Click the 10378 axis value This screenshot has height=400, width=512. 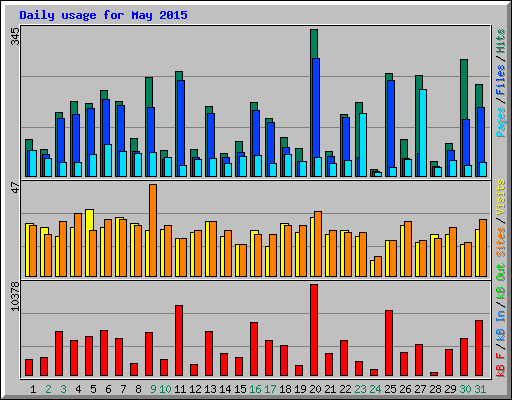(x=15, y=297)
